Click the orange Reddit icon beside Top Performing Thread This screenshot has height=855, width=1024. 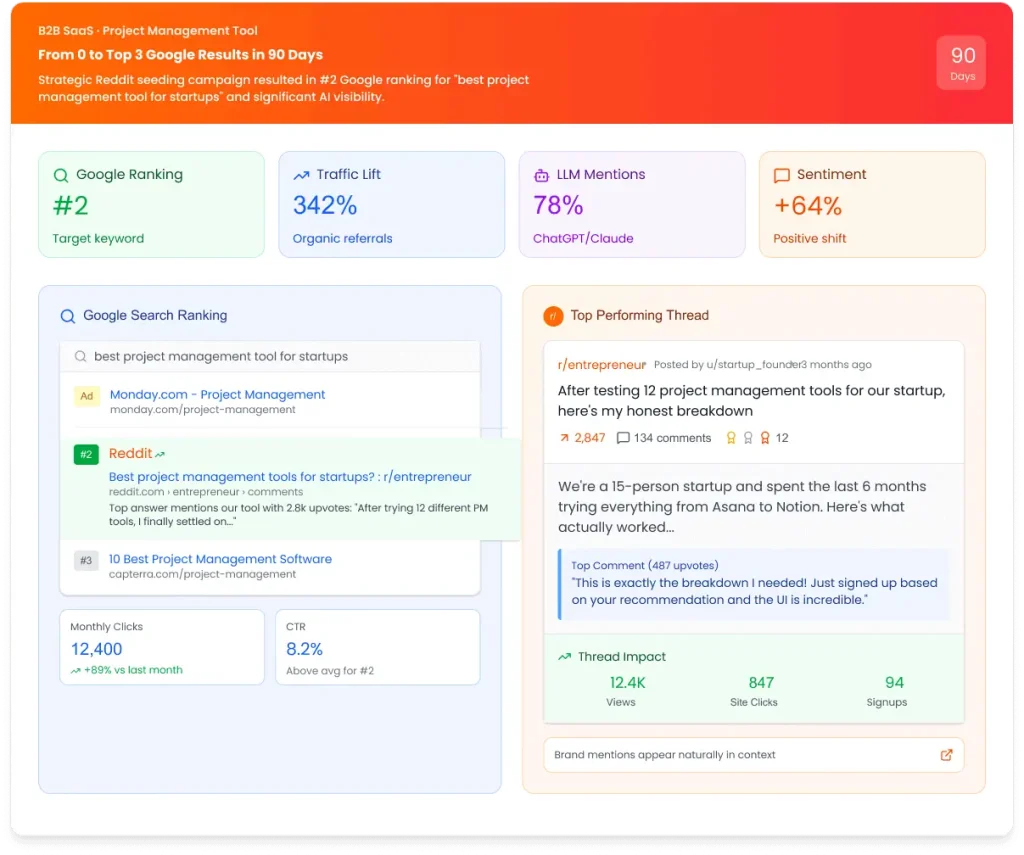pos(553,316)
